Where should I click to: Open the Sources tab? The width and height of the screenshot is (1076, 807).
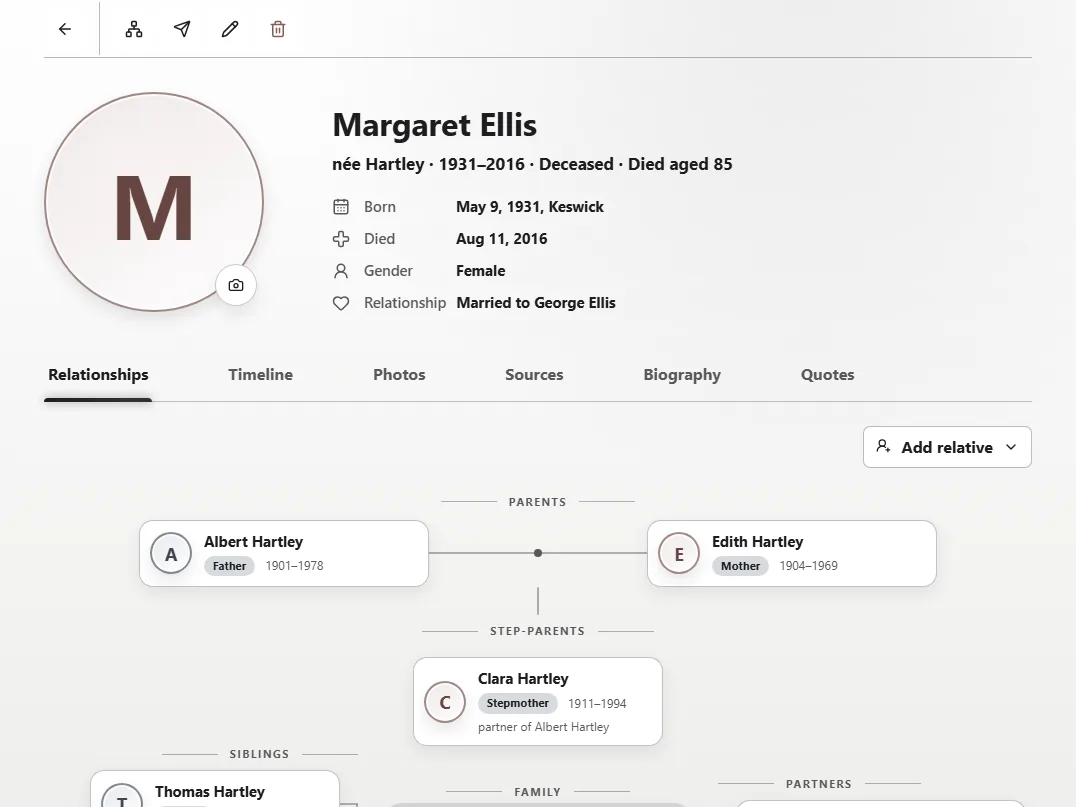pos(534,375)
